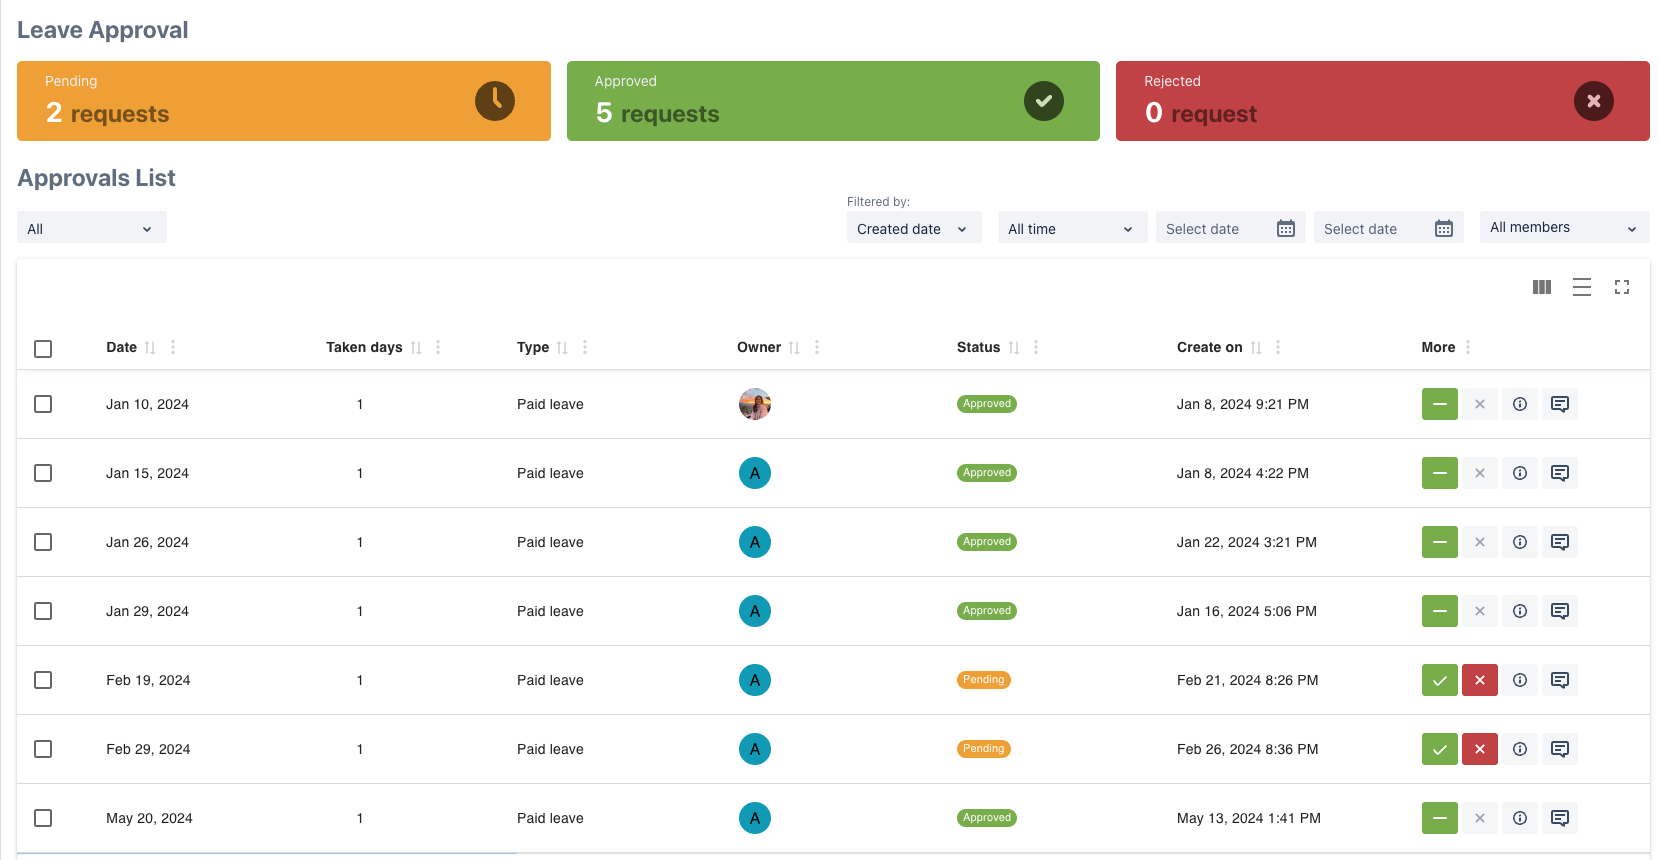1658x860 pixels.
Task: Click the Pending requests summary card
Action: tap(283, 101)
